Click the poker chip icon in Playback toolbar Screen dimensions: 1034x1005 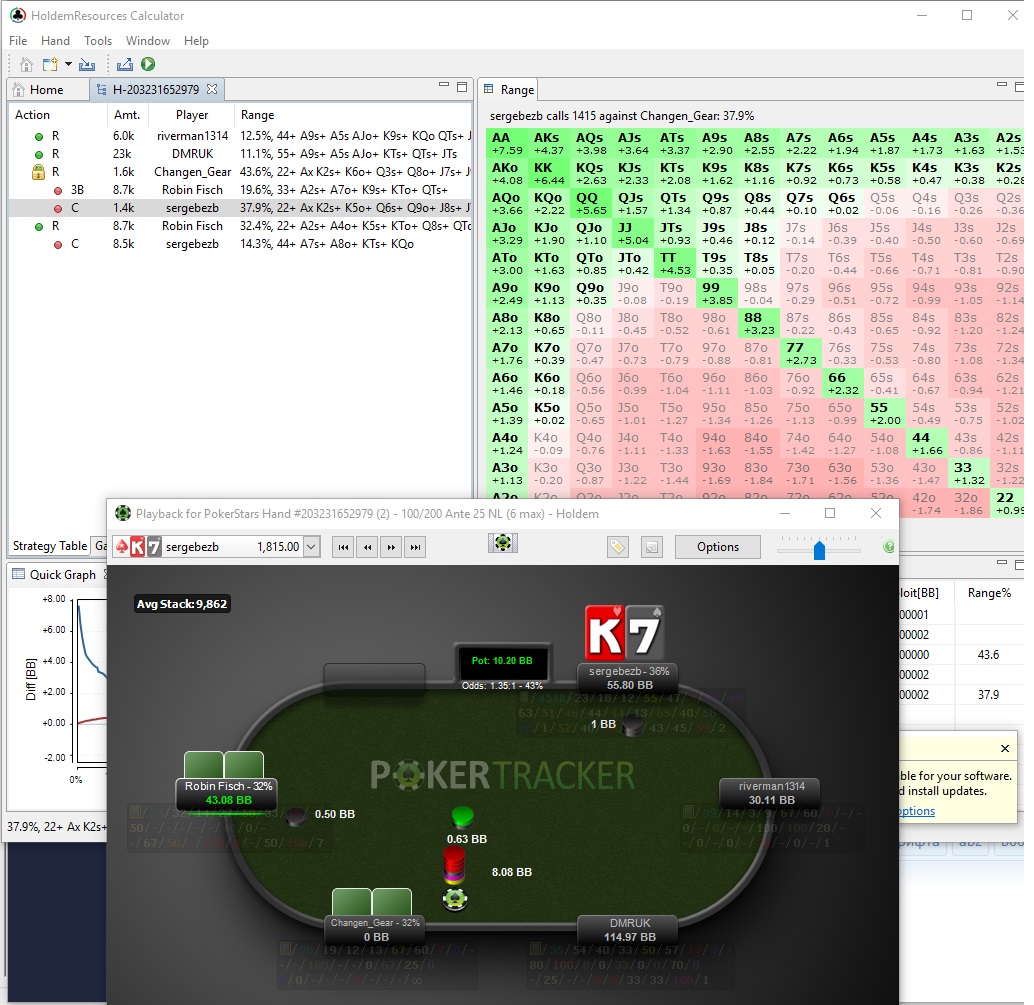[x=502, y=543]
